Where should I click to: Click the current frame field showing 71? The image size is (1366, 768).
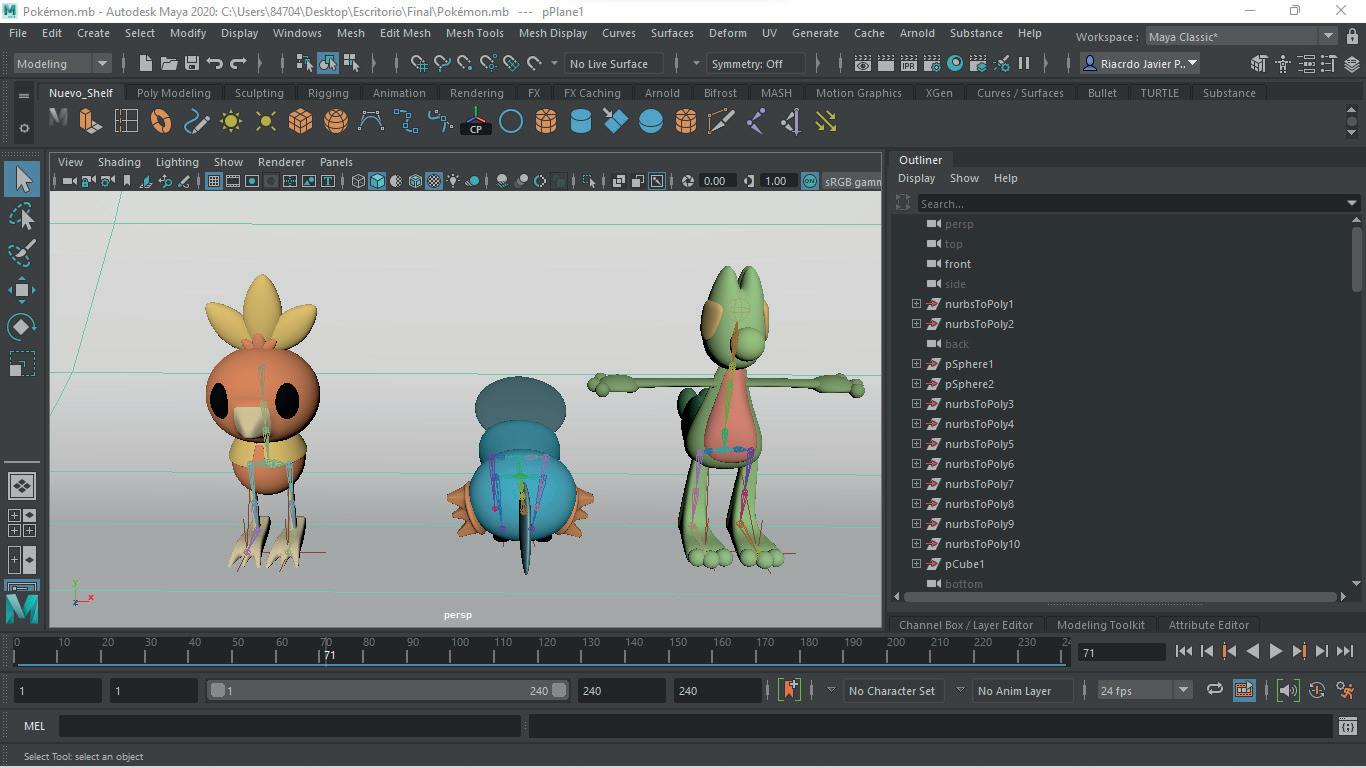coord(1121,652)
